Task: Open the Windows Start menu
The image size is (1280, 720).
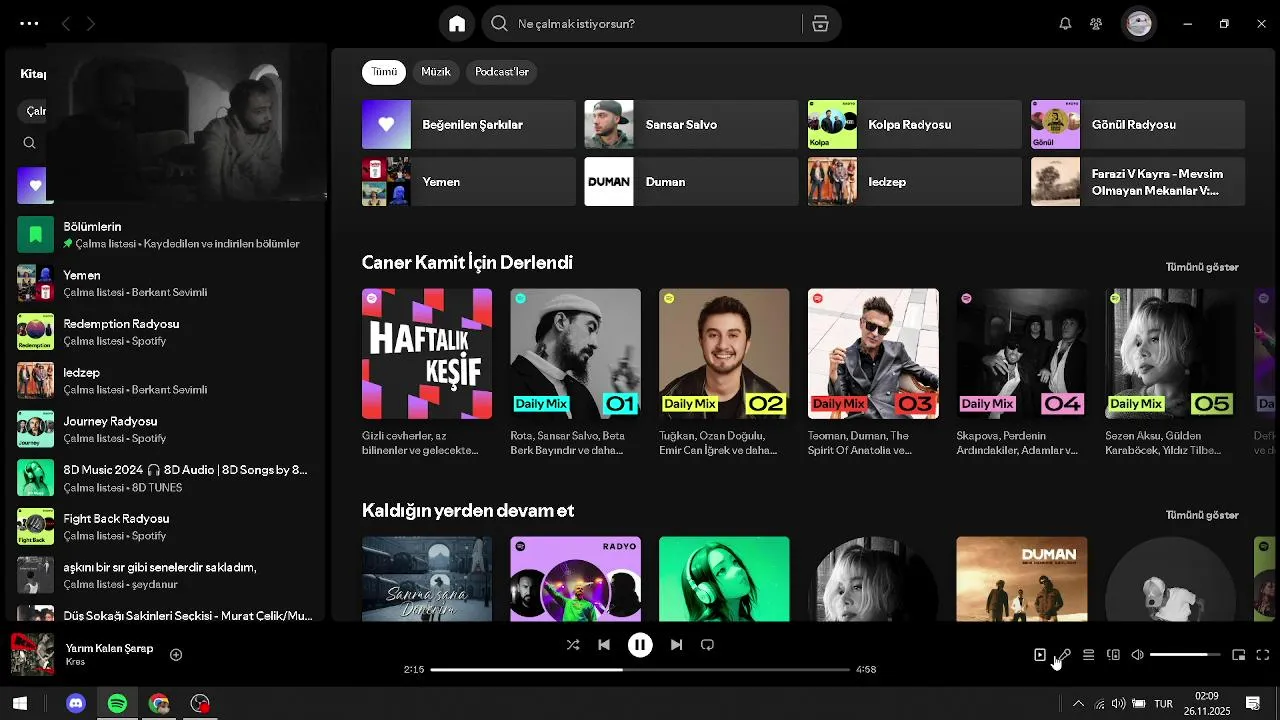Action: (x=20, y=704)
